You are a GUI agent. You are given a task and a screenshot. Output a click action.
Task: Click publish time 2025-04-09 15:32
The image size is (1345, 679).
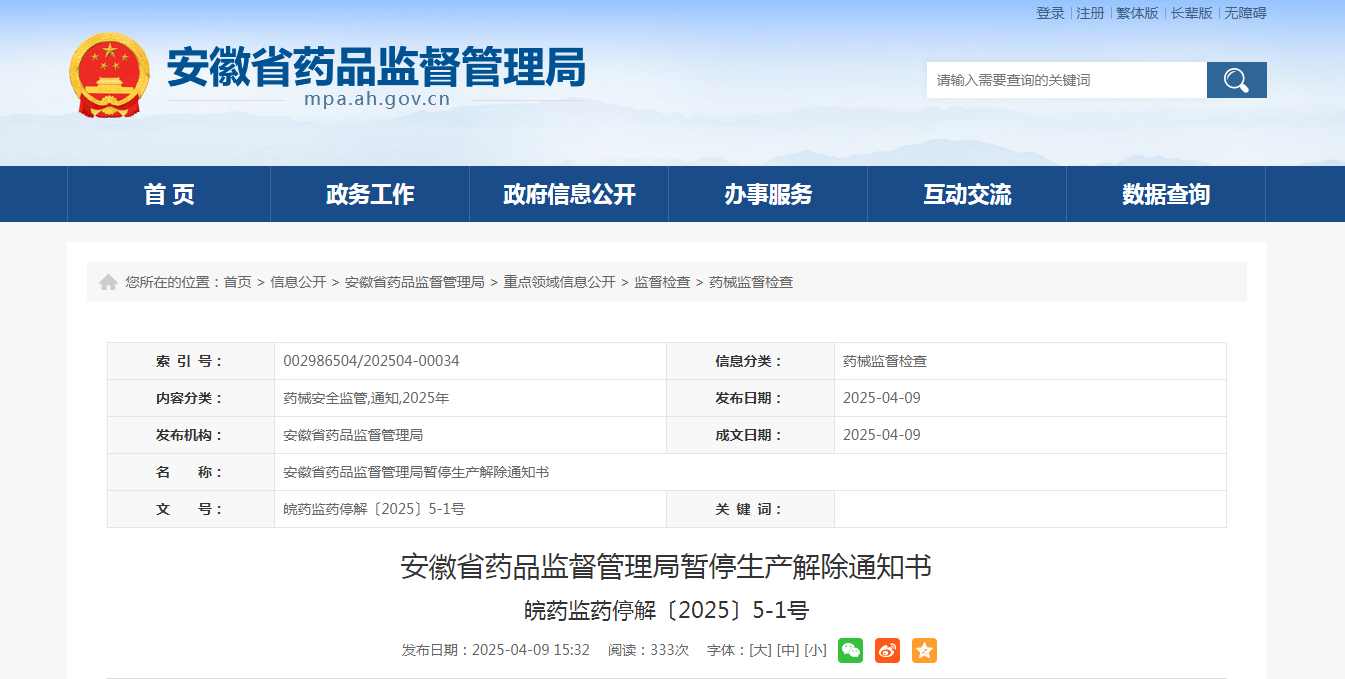pyautogui.click(x=531, y=650)
